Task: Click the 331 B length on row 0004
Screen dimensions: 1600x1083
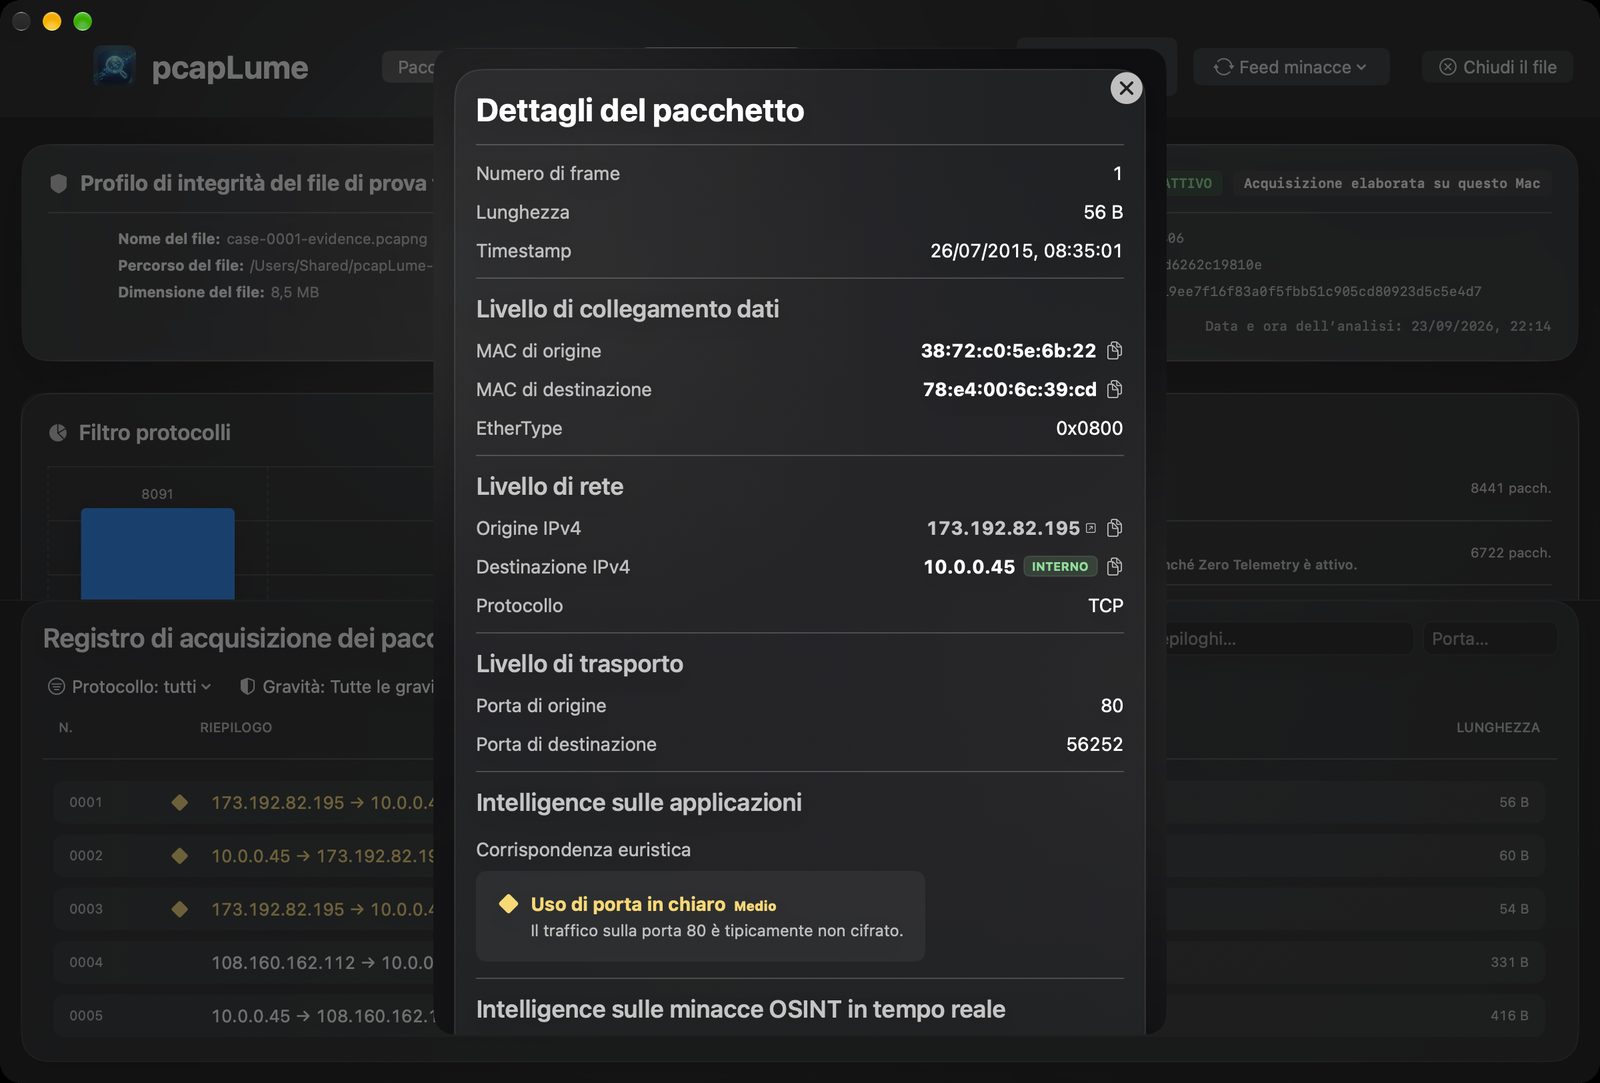Action: click(x=1509, y=962)
